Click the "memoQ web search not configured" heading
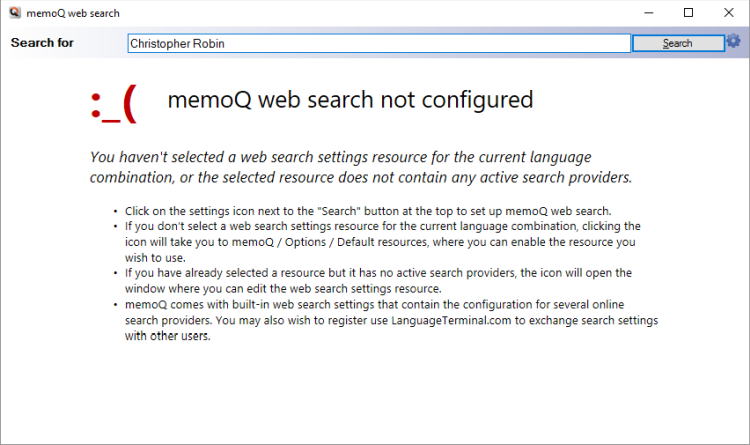The image size is (750, 445). (x=350, y=100)
